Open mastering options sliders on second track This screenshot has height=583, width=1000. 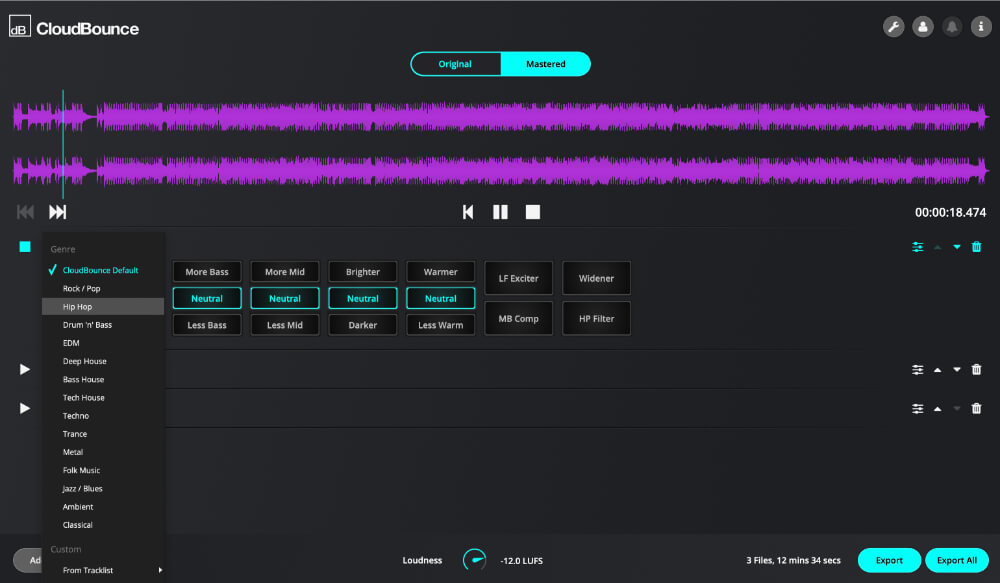point(917,369)
